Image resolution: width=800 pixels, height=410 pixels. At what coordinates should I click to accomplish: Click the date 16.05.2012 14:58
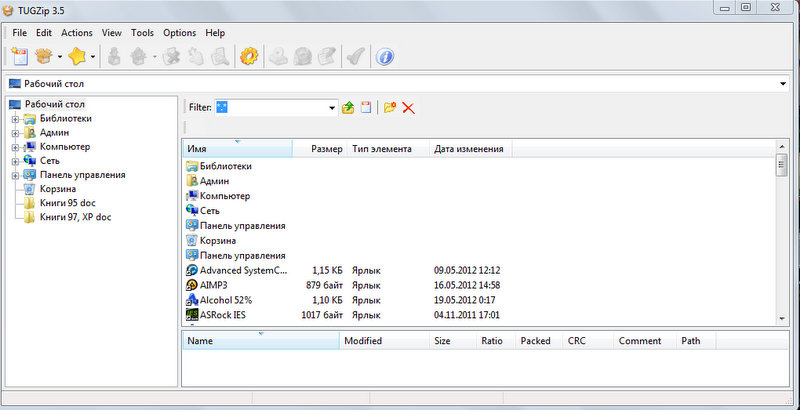tap(467, 285)
